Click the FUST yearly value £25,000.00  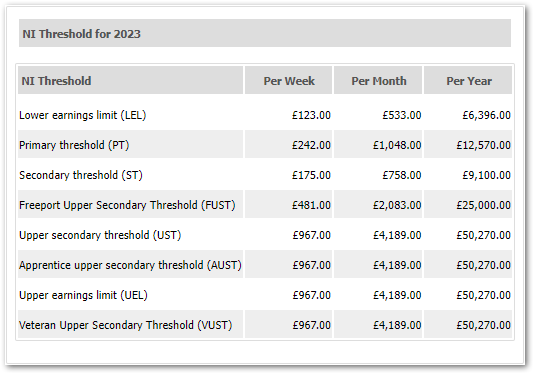click(484, 205)
